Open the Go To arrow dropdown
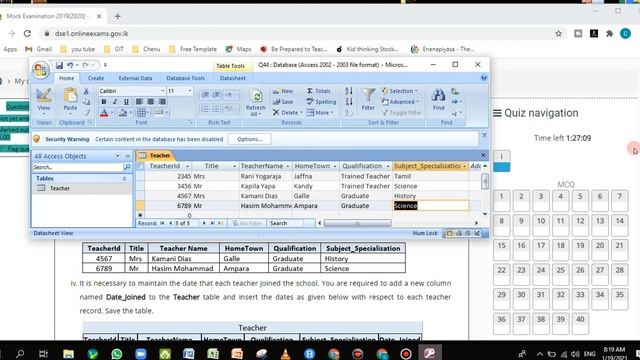The width and height of the screenshot is (640, 360). click(456, 102)
